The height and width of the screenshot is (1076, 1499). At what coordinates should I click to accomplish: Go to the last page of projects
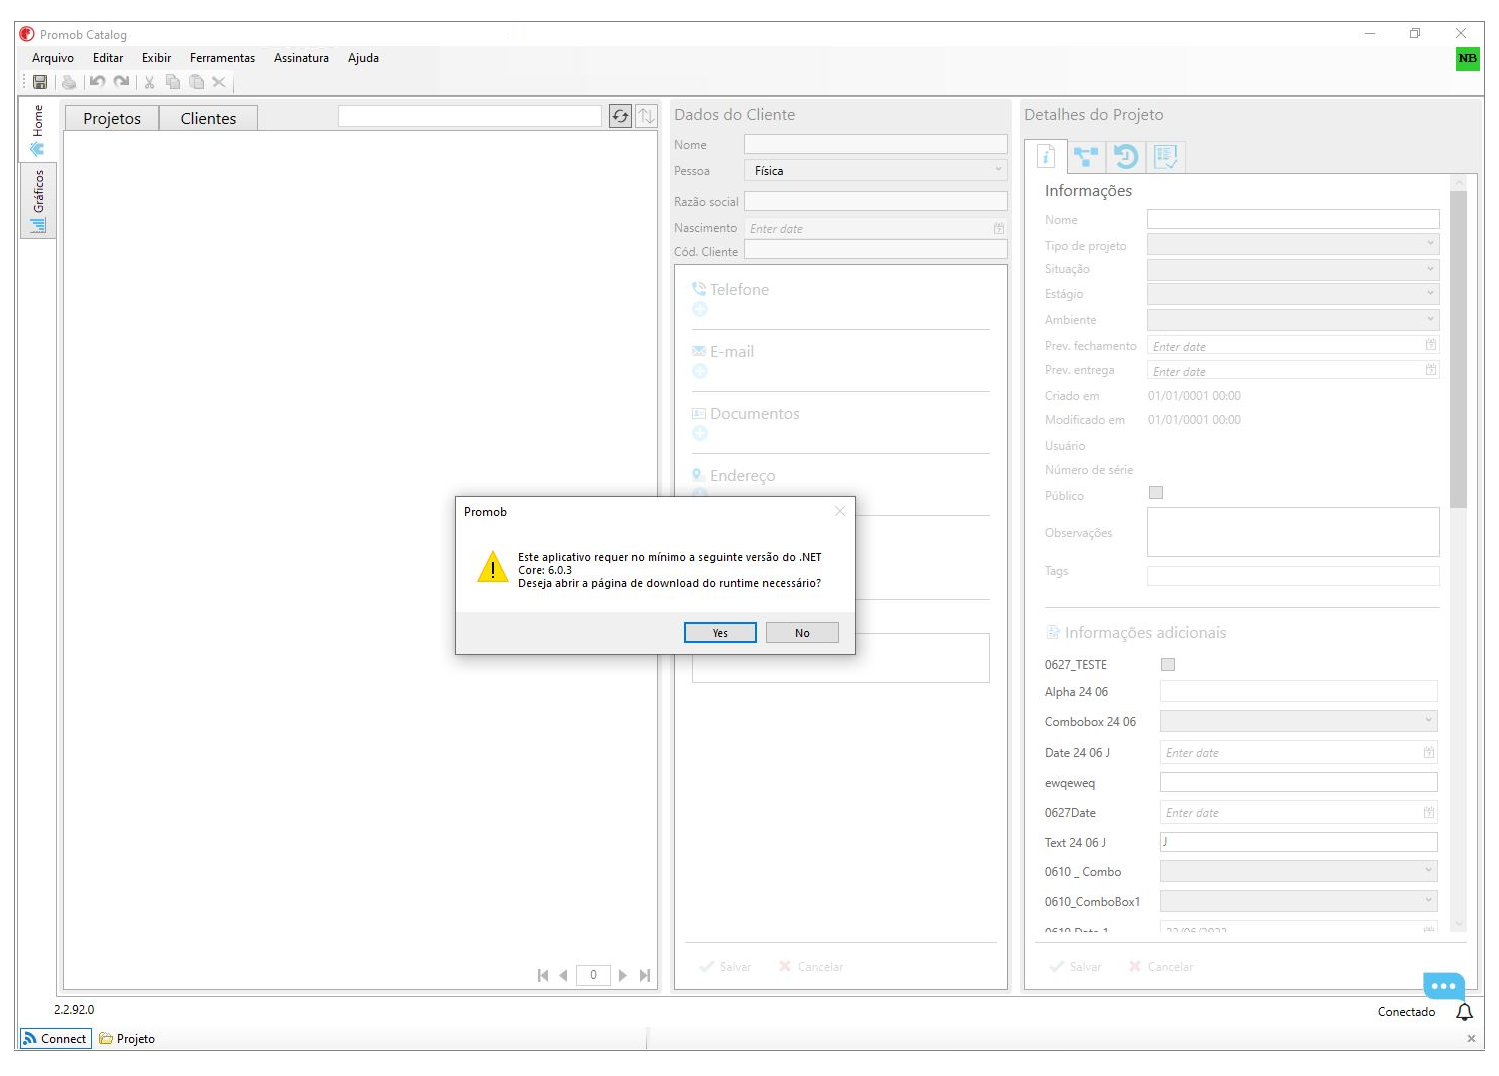point(645,975)
